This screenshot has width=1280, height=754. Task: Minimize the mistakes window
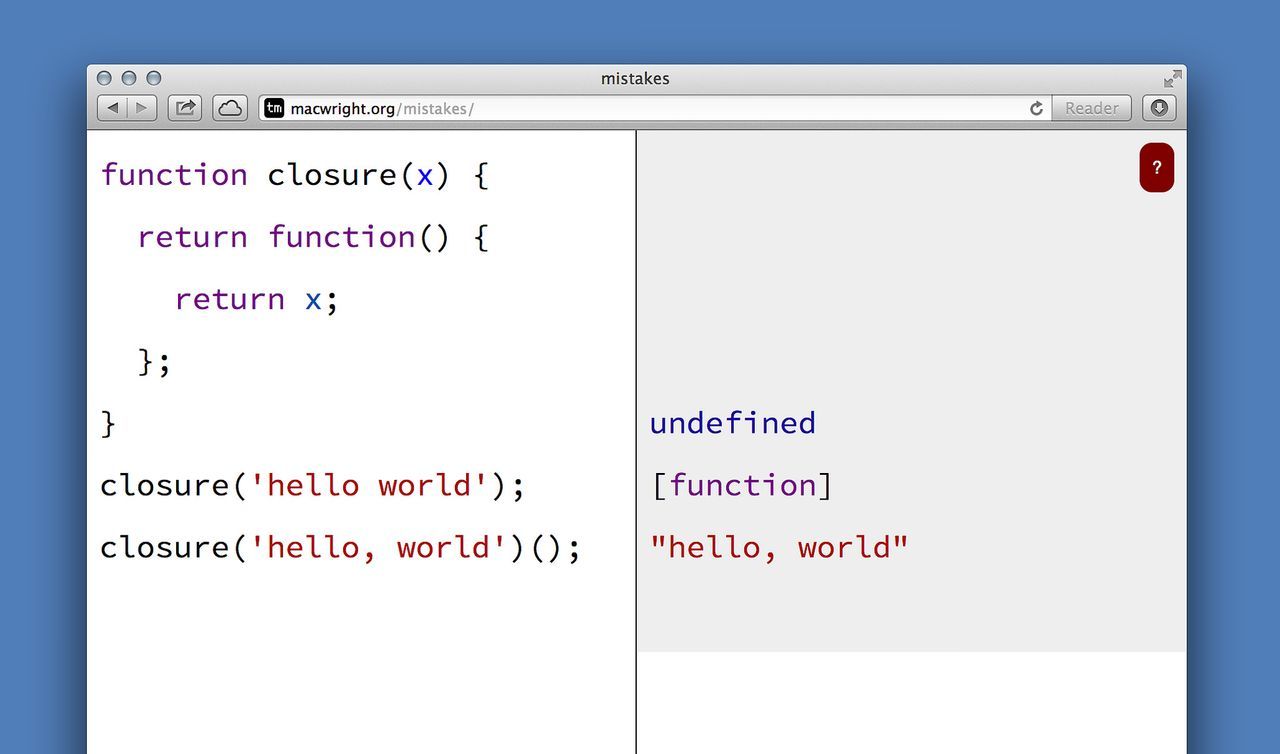[x=128, y=78]
